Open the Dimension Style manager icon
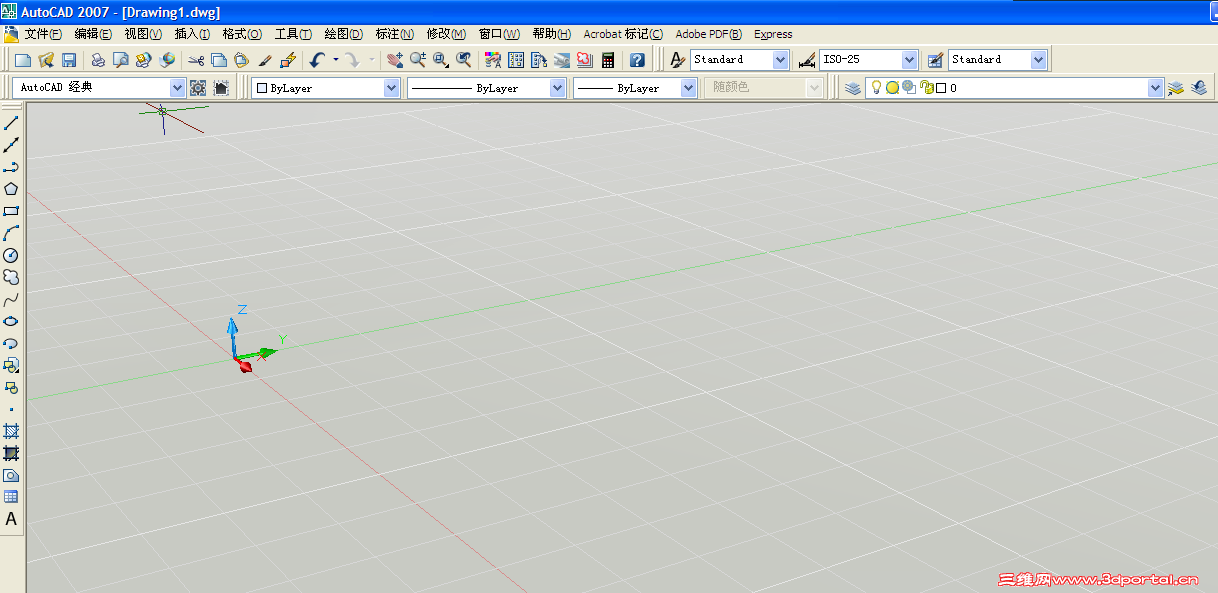The width and height of the screenshot is (1218, 593). click(807, 60)
